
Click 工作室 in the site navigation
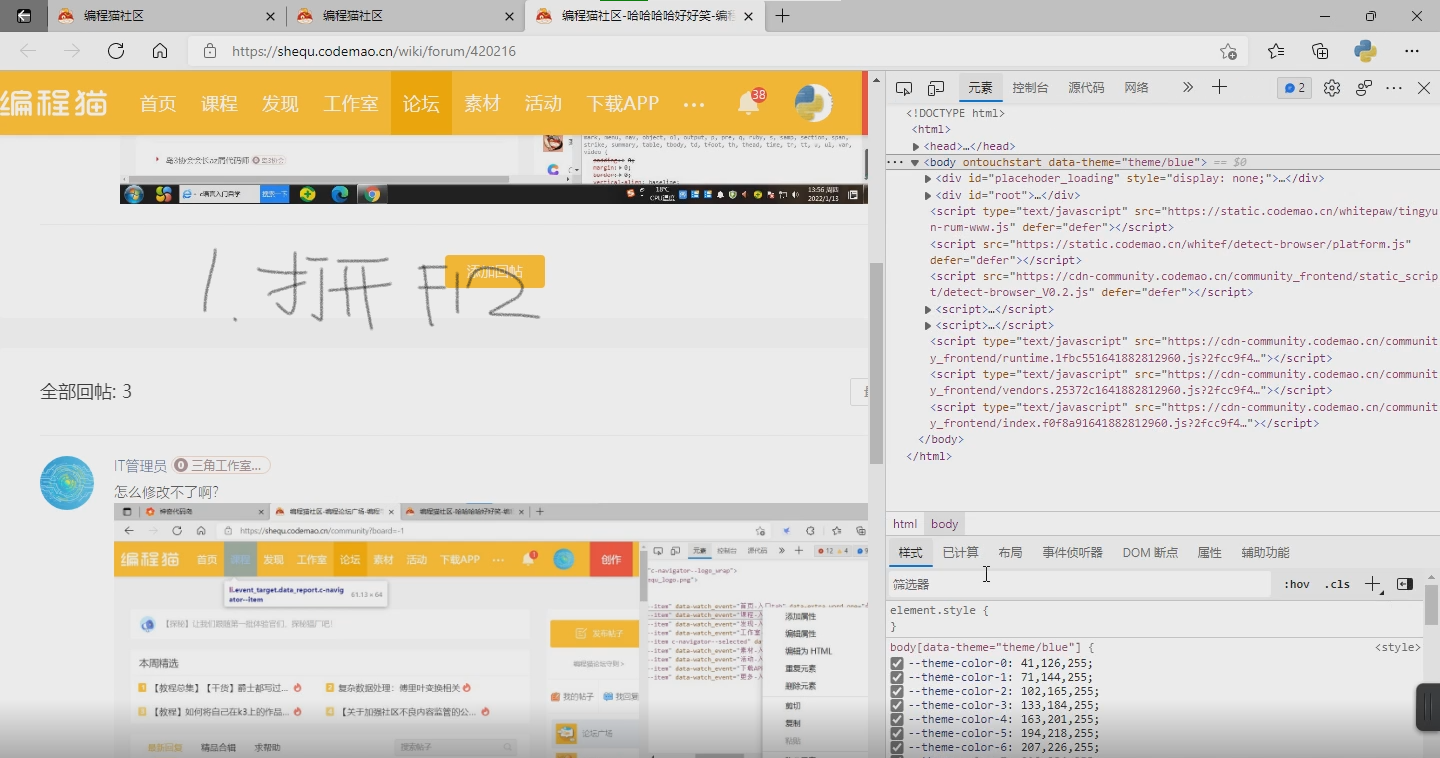coord(350,103)
